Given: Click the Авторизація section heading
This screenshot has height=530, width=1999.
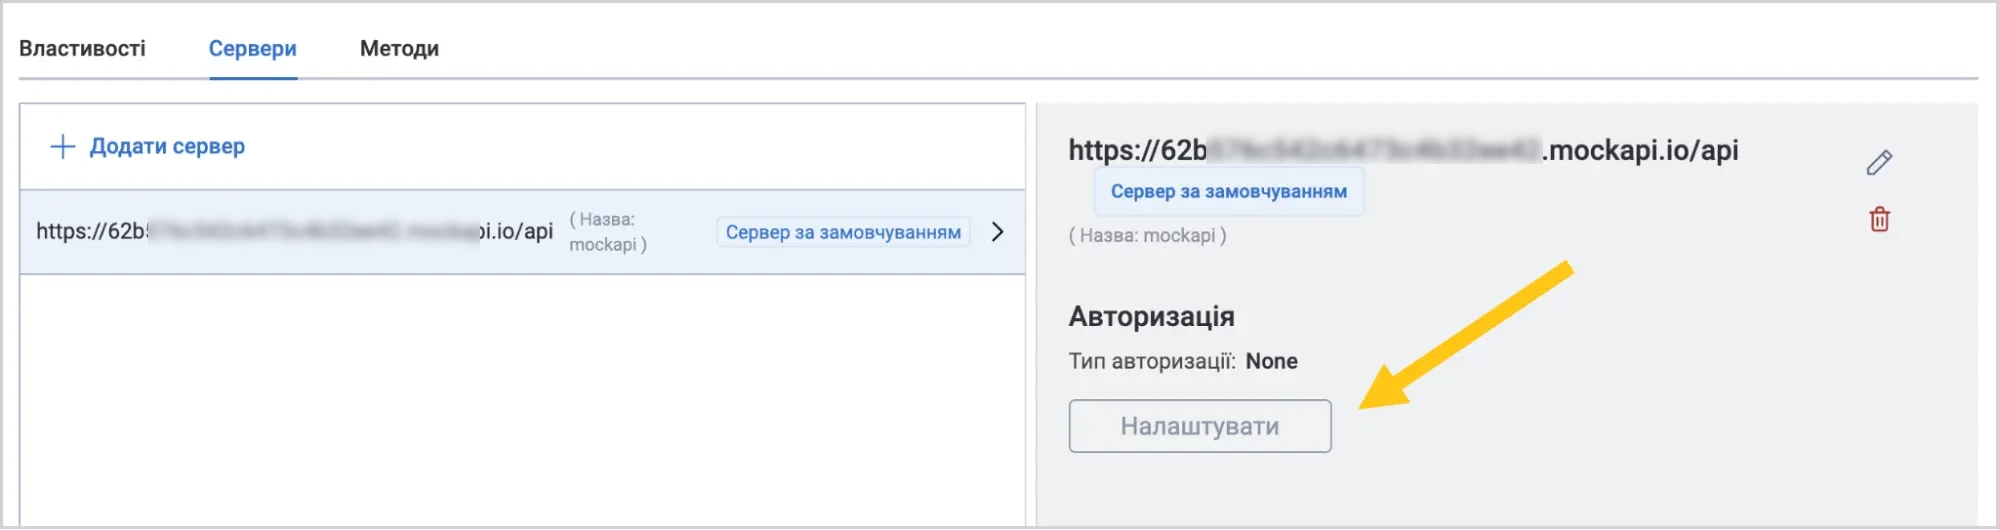Looking at the screenshot, I should point(1151,316).
